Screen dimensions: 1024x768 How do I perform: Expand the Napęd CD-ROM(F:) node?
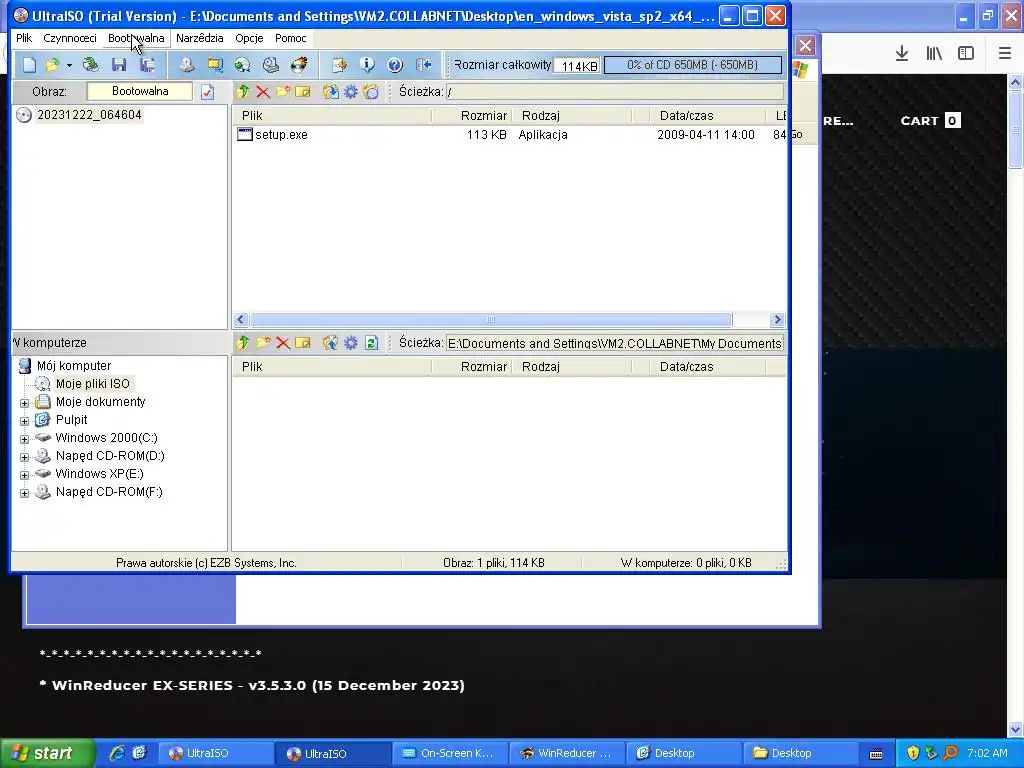[x=24, y=493]
